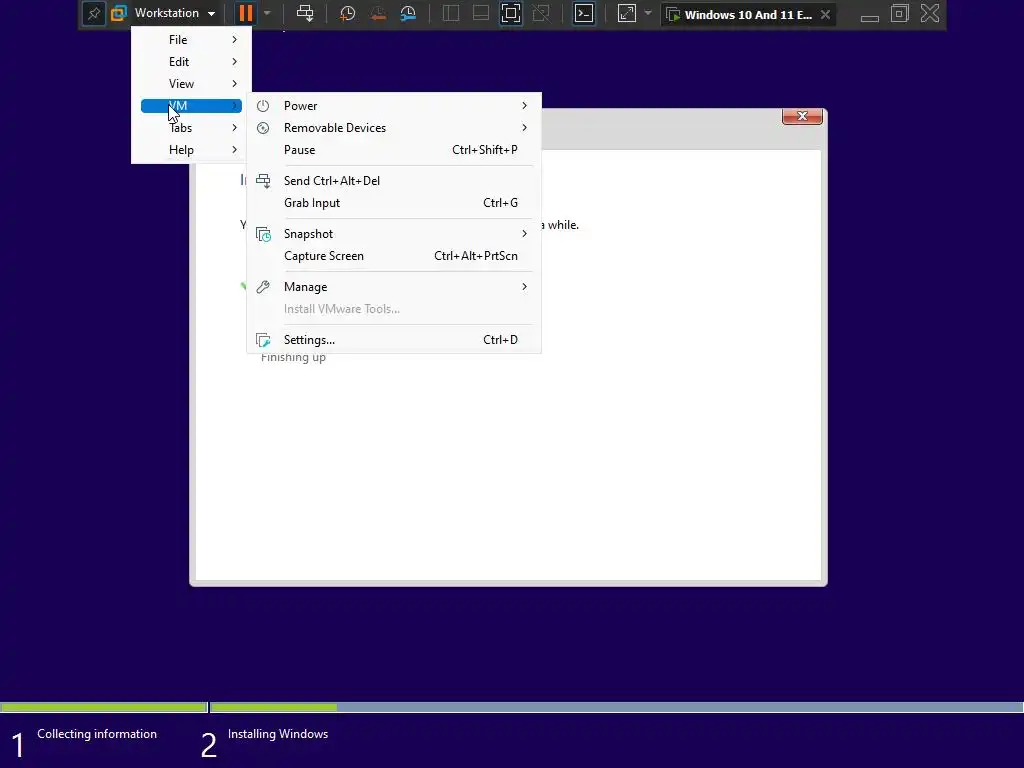Screen dimensions: 1024x768
Task: Click the Power icon in VM menu
Action: click(x=263, y=106)
